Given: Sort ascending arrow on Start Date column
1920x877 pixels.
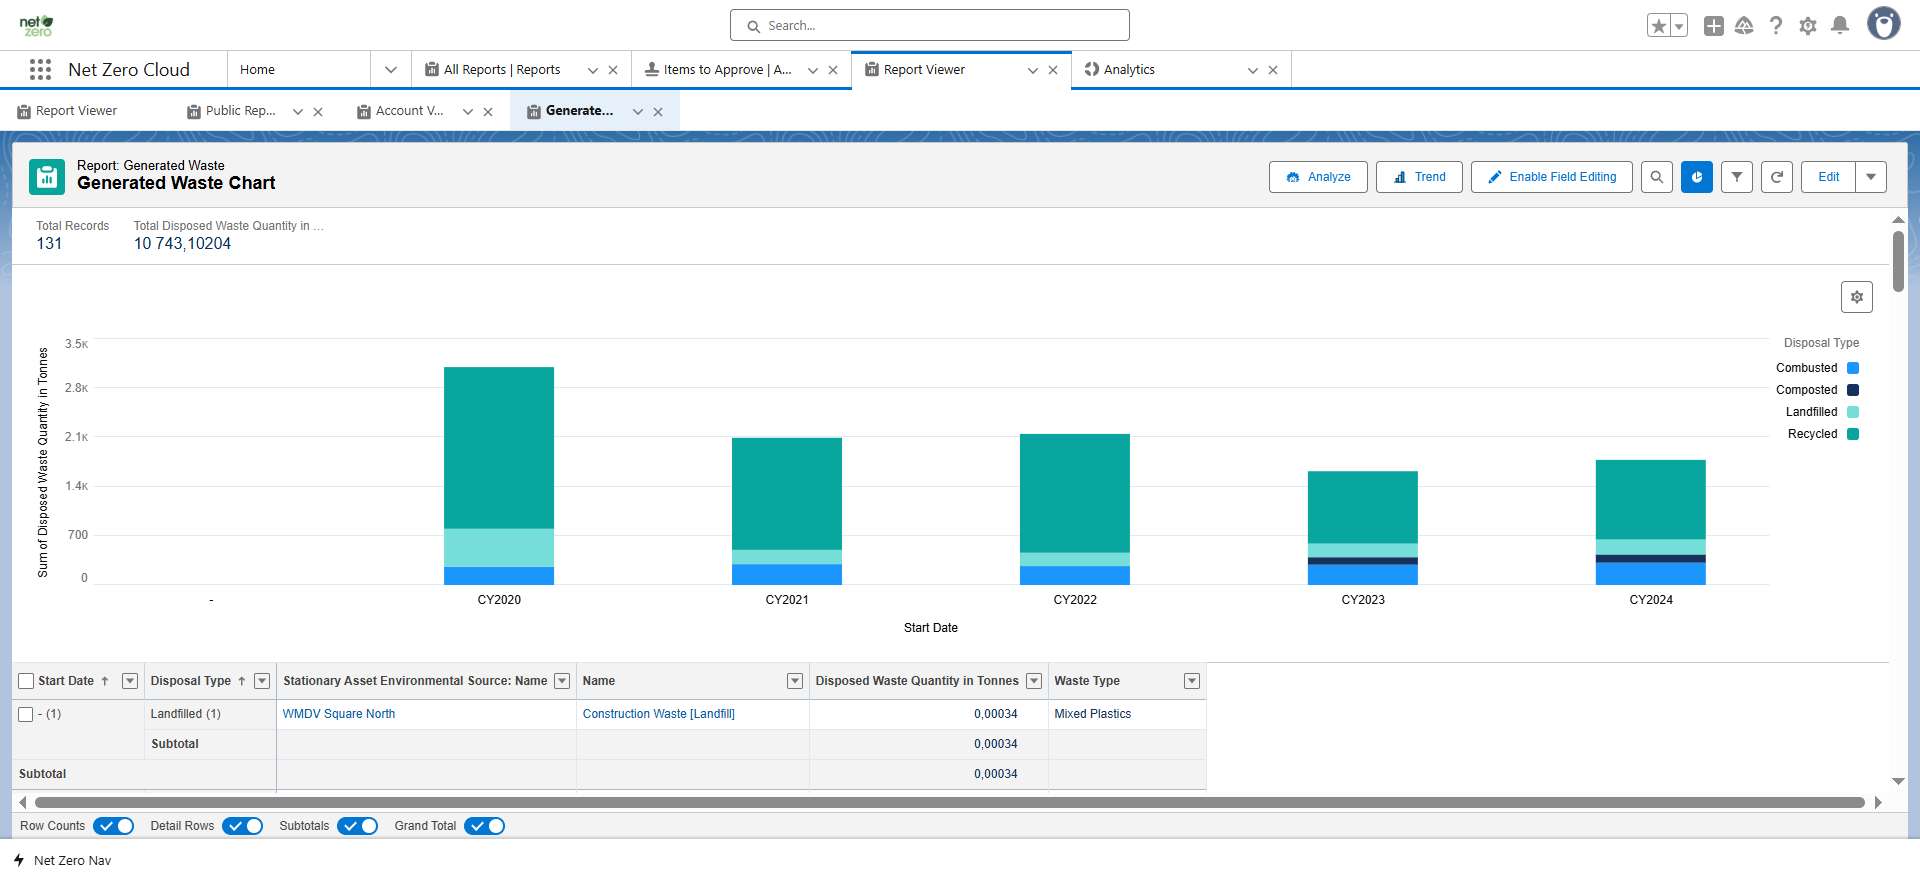Looking at the screenshot, I should (105, 681).
